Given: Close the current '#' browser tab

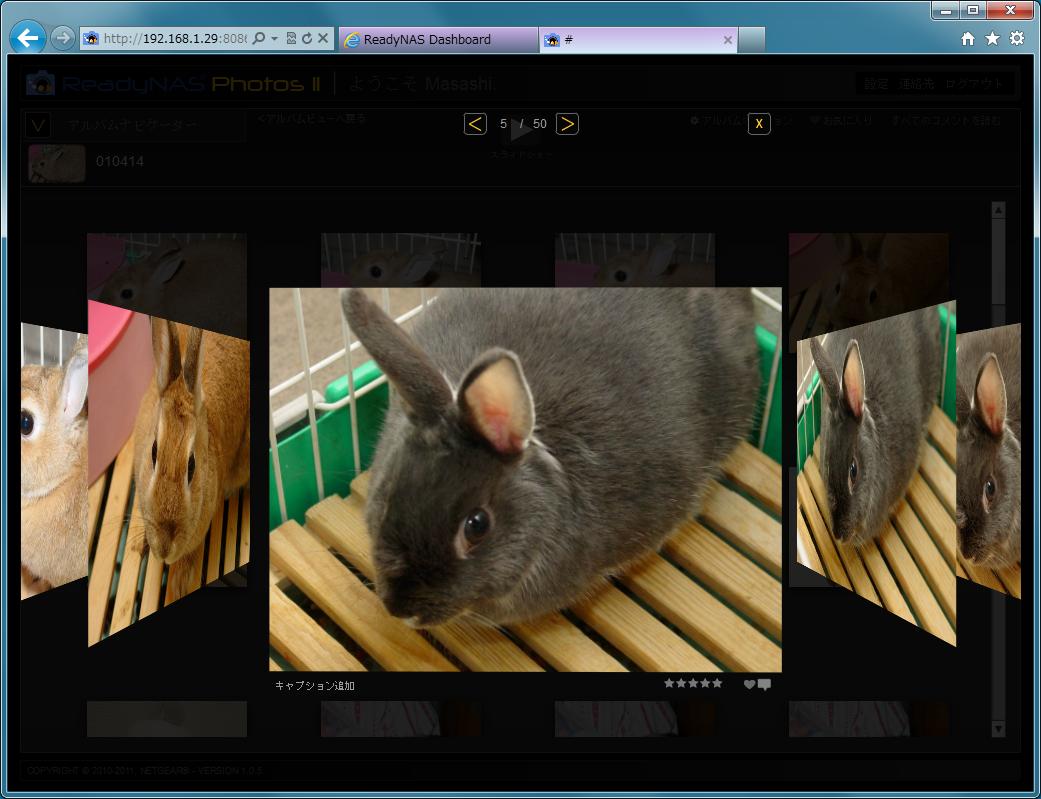Looking at the screenshot, I should click(x=728, y=40).
